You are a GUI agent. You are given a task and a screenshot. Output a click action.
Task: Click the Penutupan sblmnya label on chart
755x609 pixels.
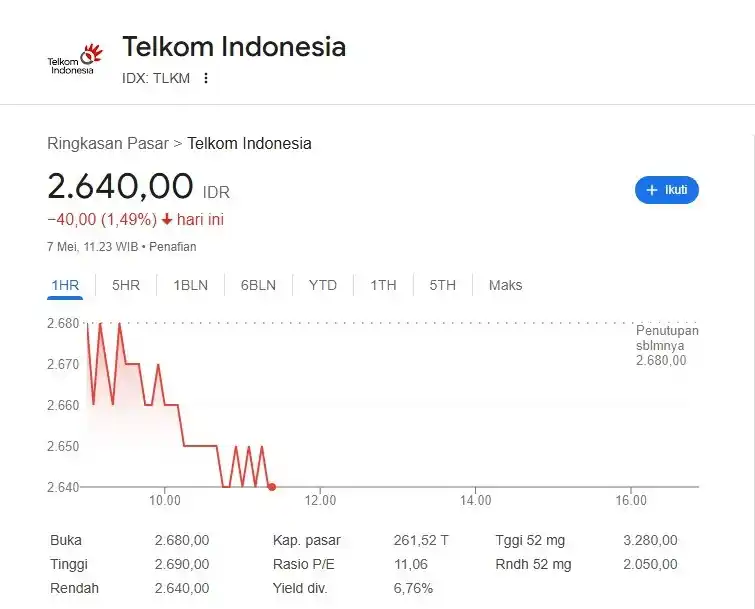coord(667,345)
